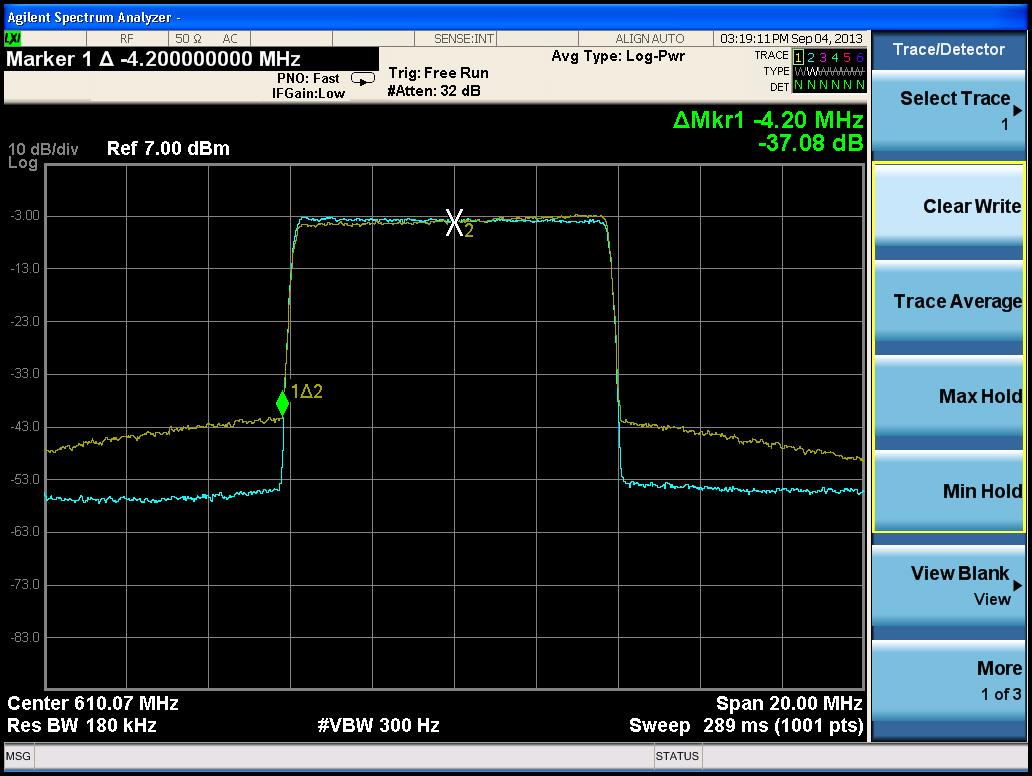Click the #Atten: 32 dB label
Image resolution: width=1032 pixels, height=776 pixels.
click(x=434, y=91)
